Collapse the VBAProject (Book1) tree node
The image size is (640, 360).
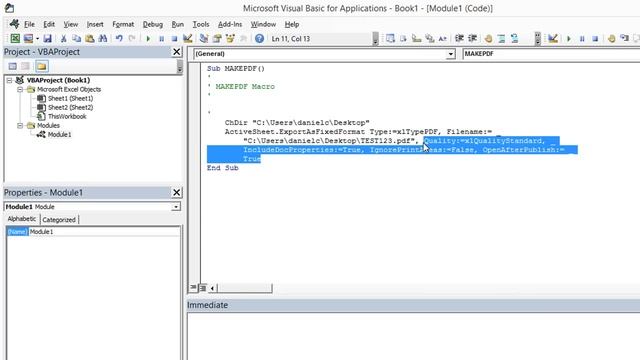[x=9, y=80]
